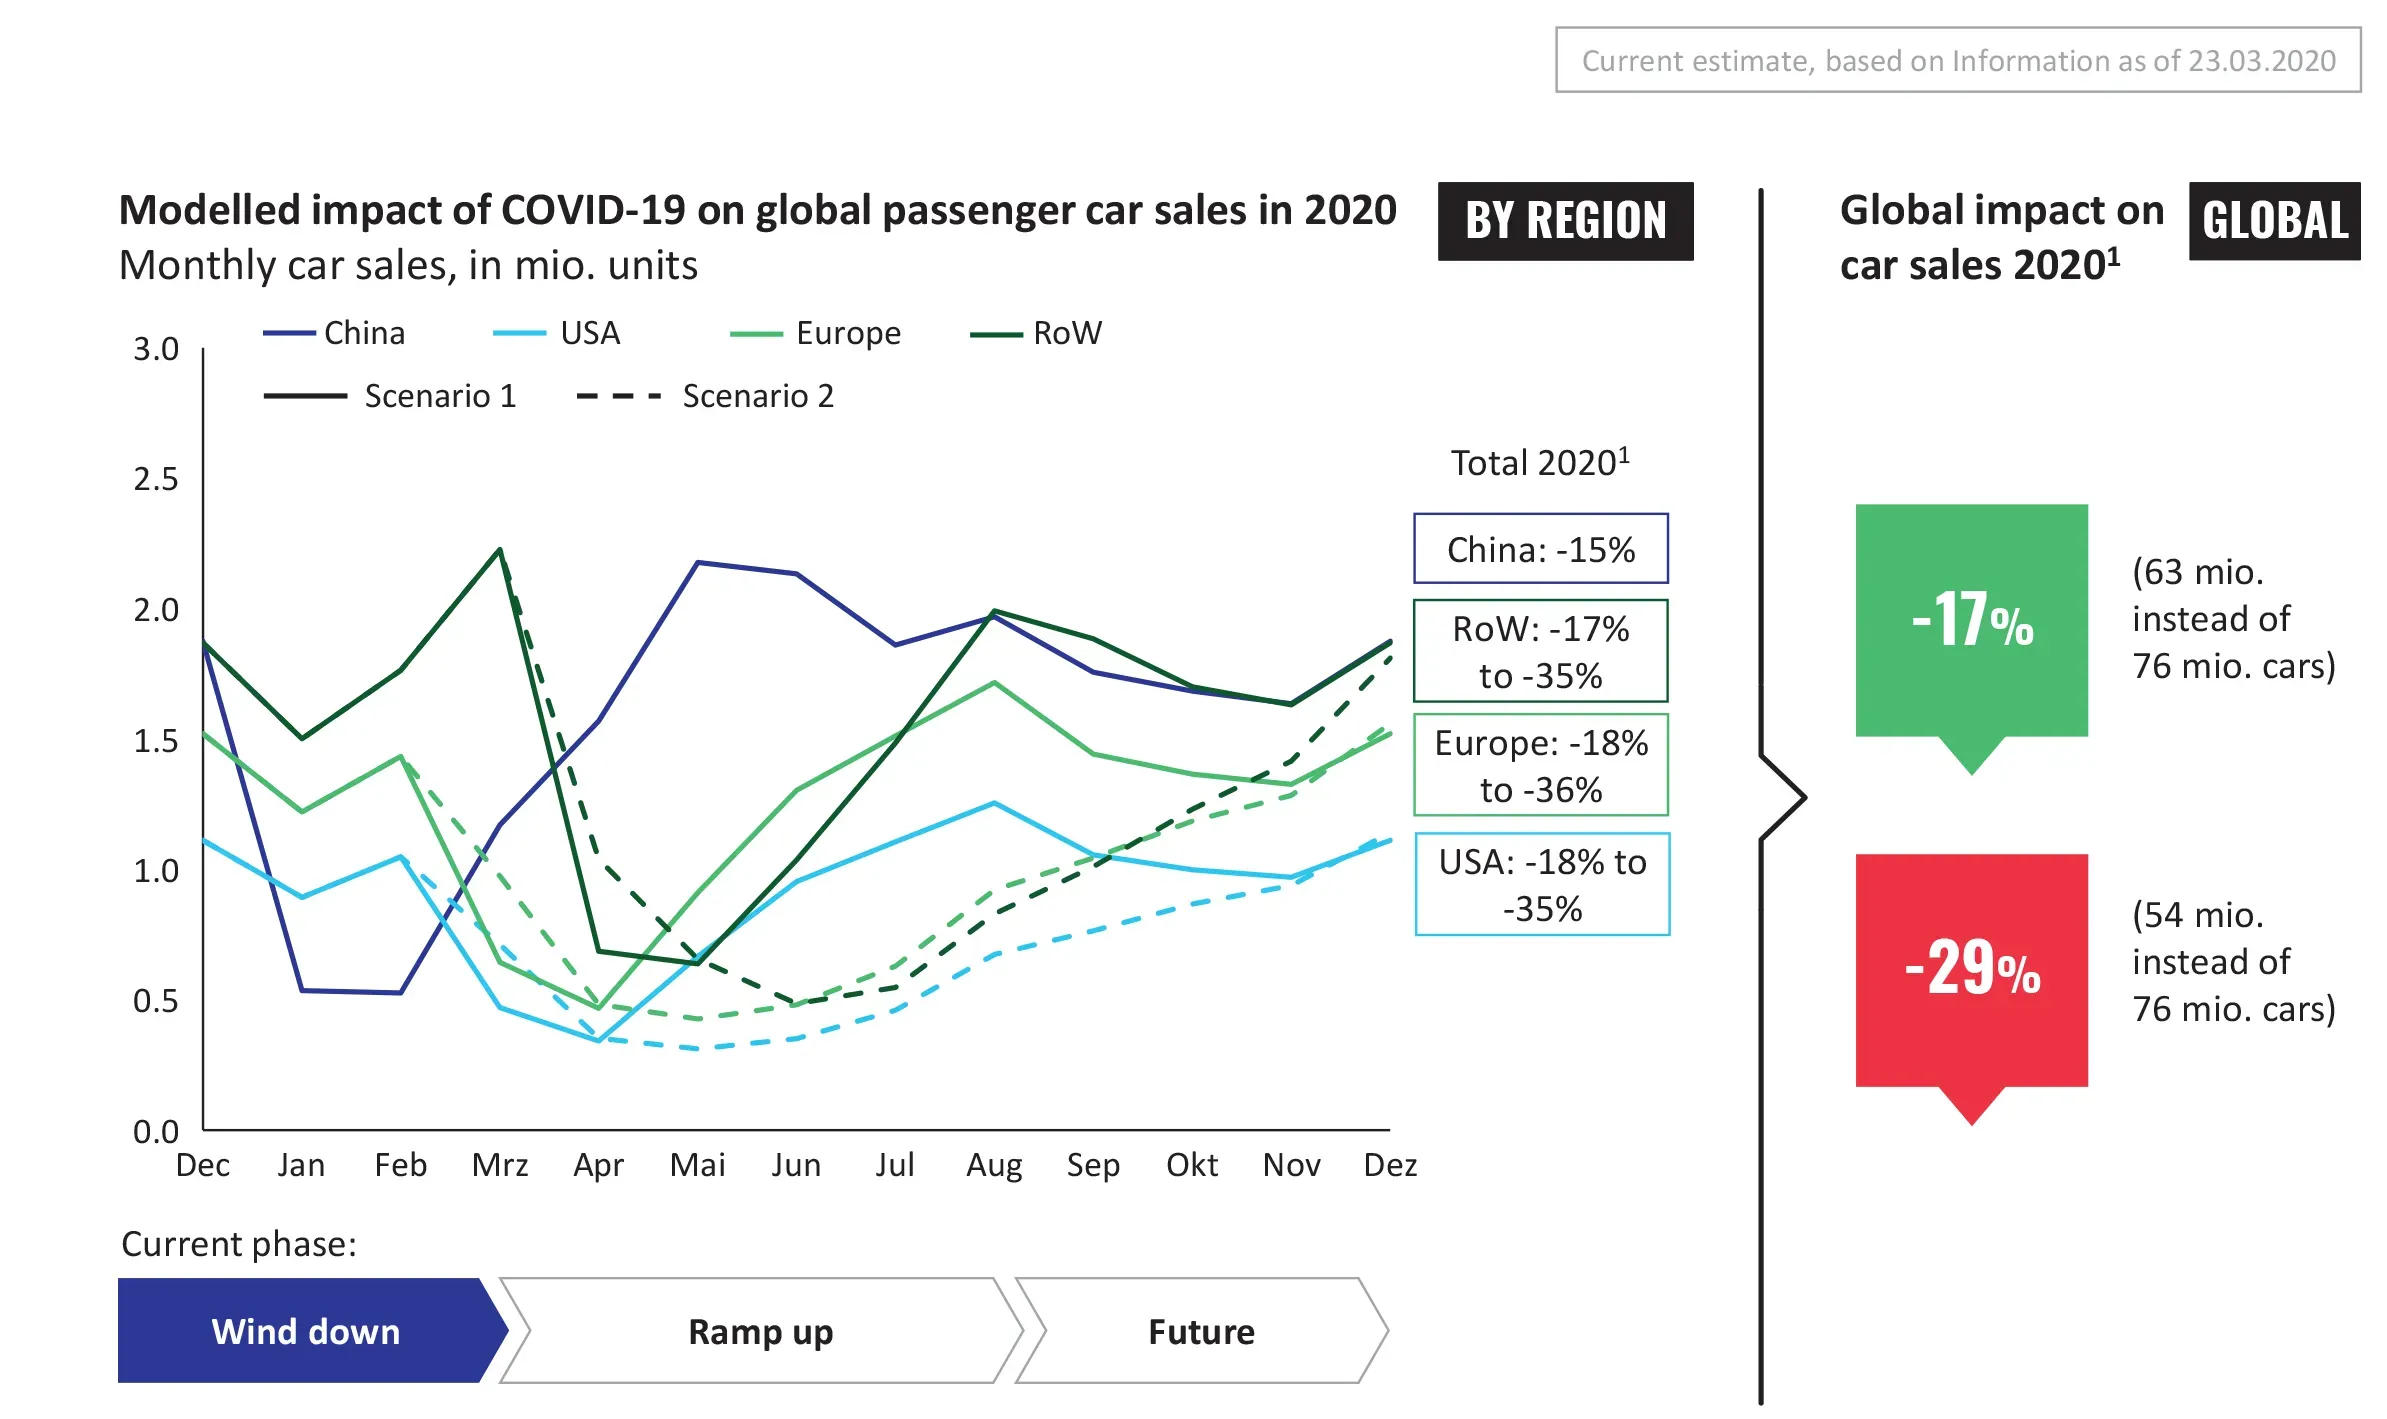Click the China: -15% total box
This screenshot has height=1419, width=2387.
(x=1540, y=549)
